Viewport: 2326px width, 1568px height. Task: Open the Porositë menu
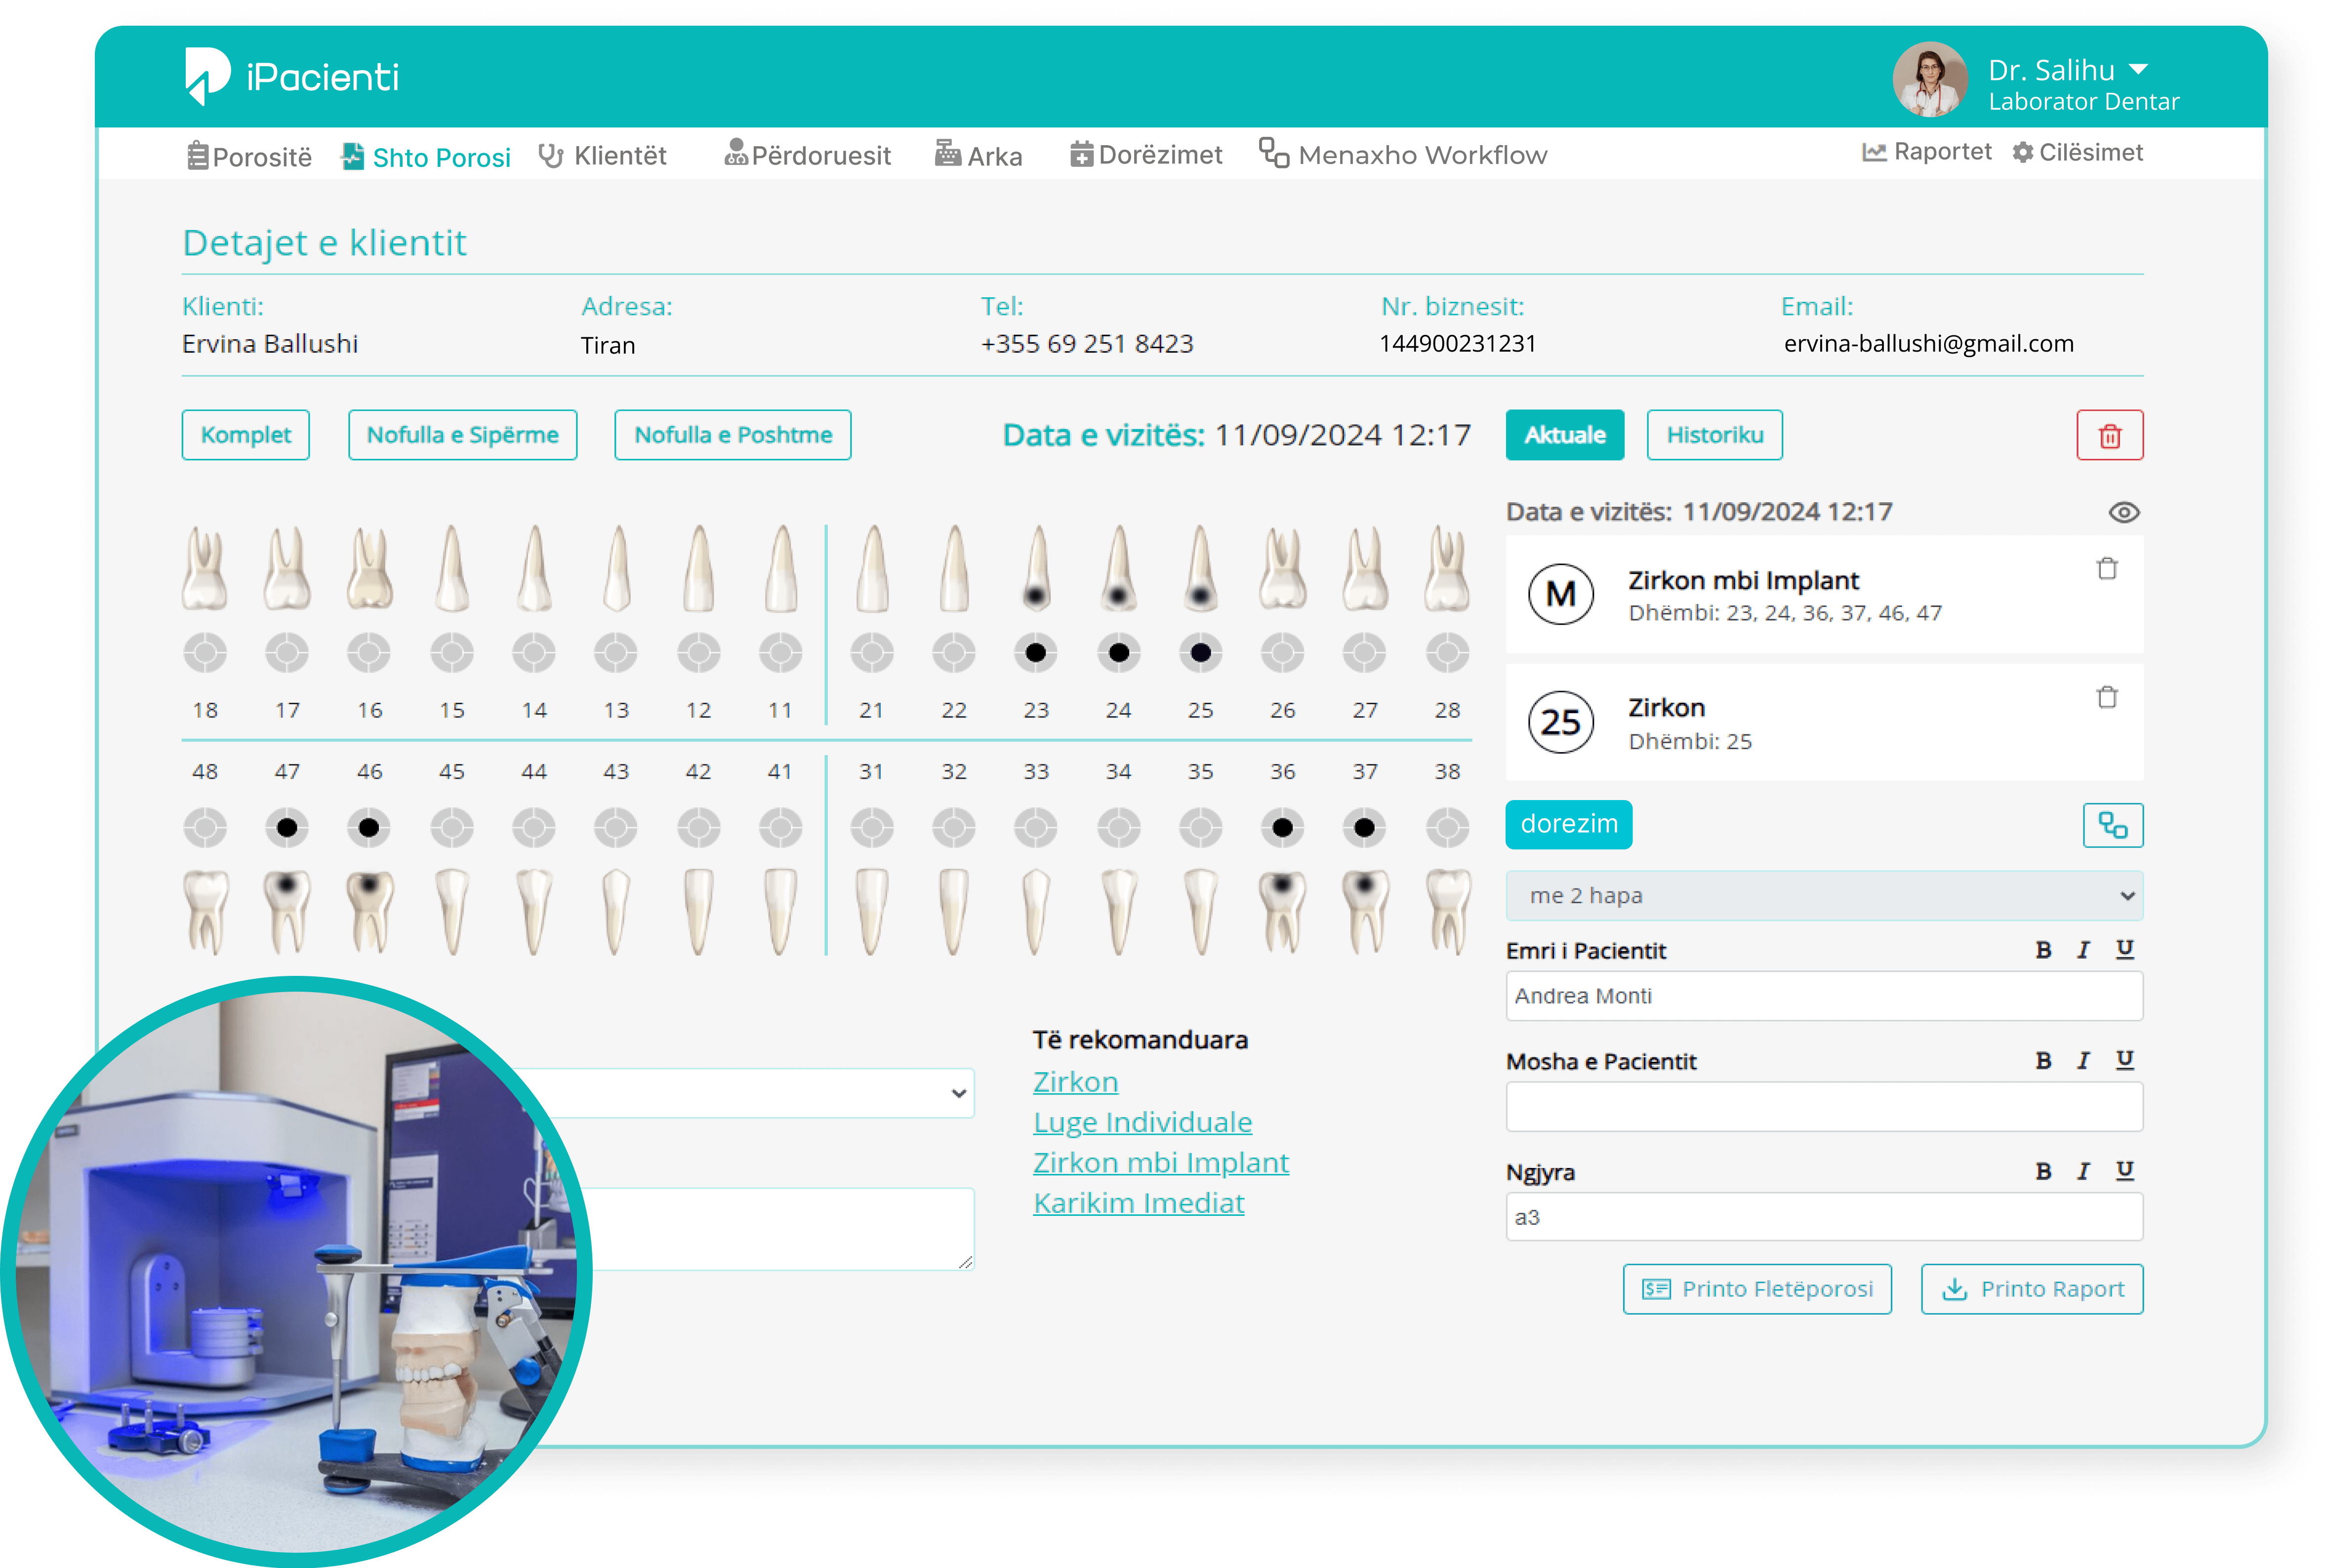point(249,156)
